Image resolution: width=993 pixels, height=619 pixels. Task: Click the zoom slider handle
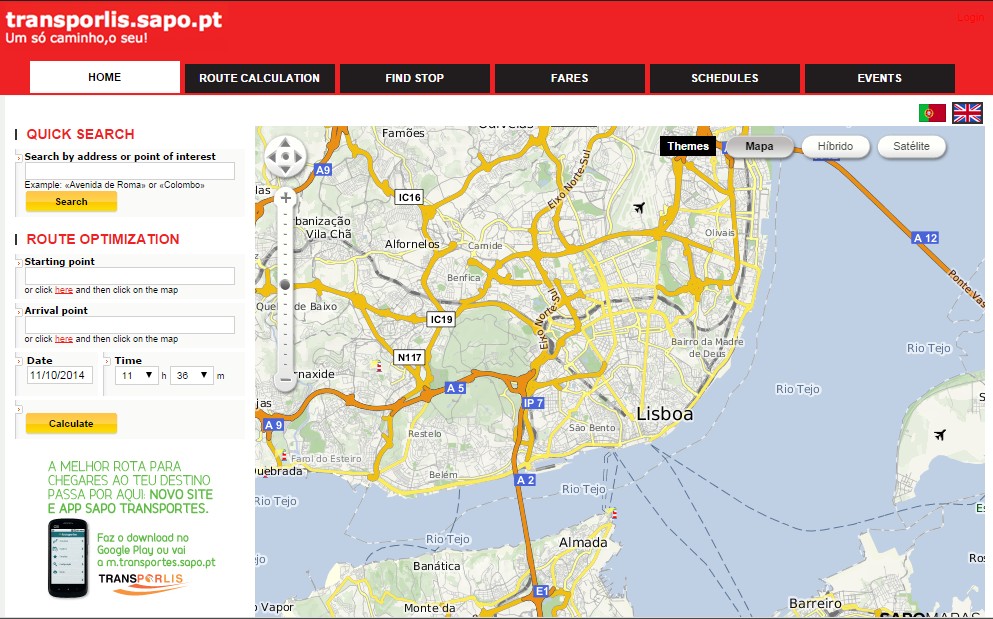pyautogui.click(x=285, y=285)
